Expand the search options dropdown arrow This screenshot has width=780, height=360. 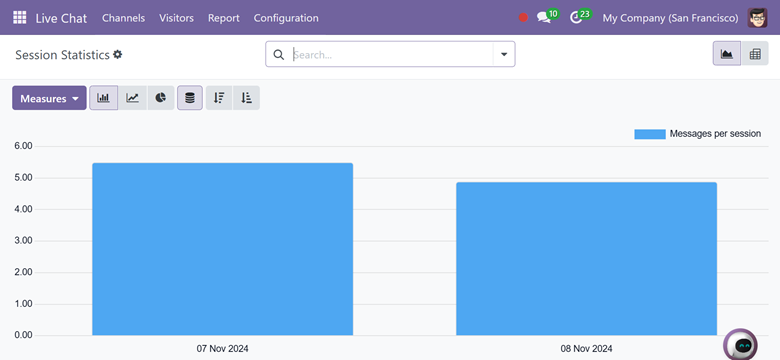(x=504, y=54)
